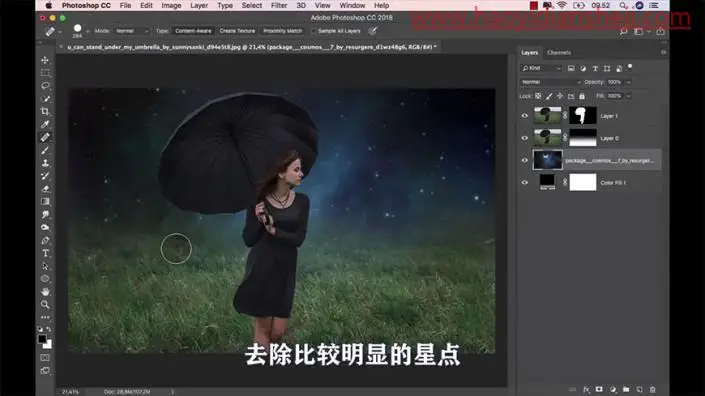Enable Sample All Layers checkbox
Image resolution: width=705 pixels, height=396 pixels.
(x=313, y=31)
